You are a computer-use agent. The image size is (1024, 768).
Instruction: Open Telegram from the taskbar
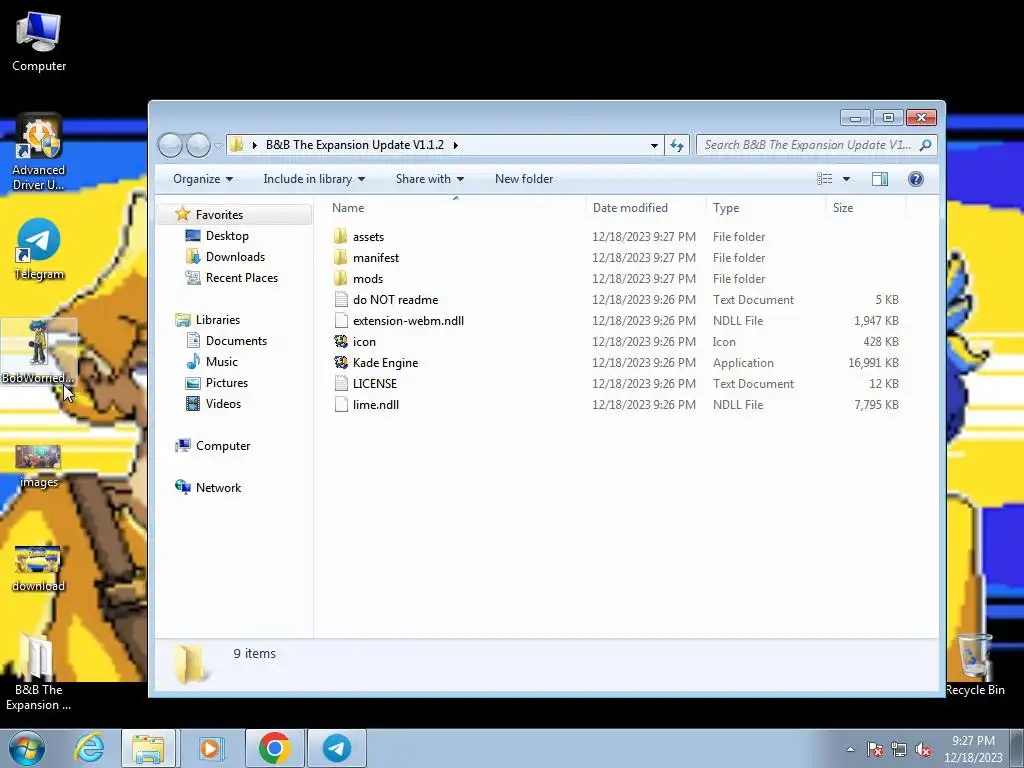[337, 748]
